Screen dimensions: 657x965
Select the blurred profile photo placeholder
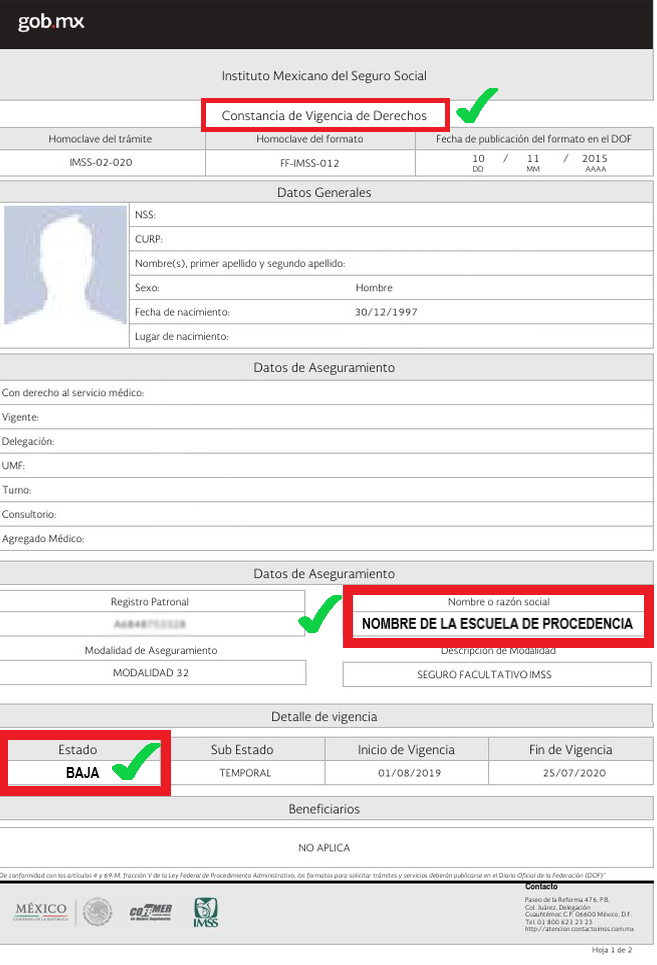(65, 275)
